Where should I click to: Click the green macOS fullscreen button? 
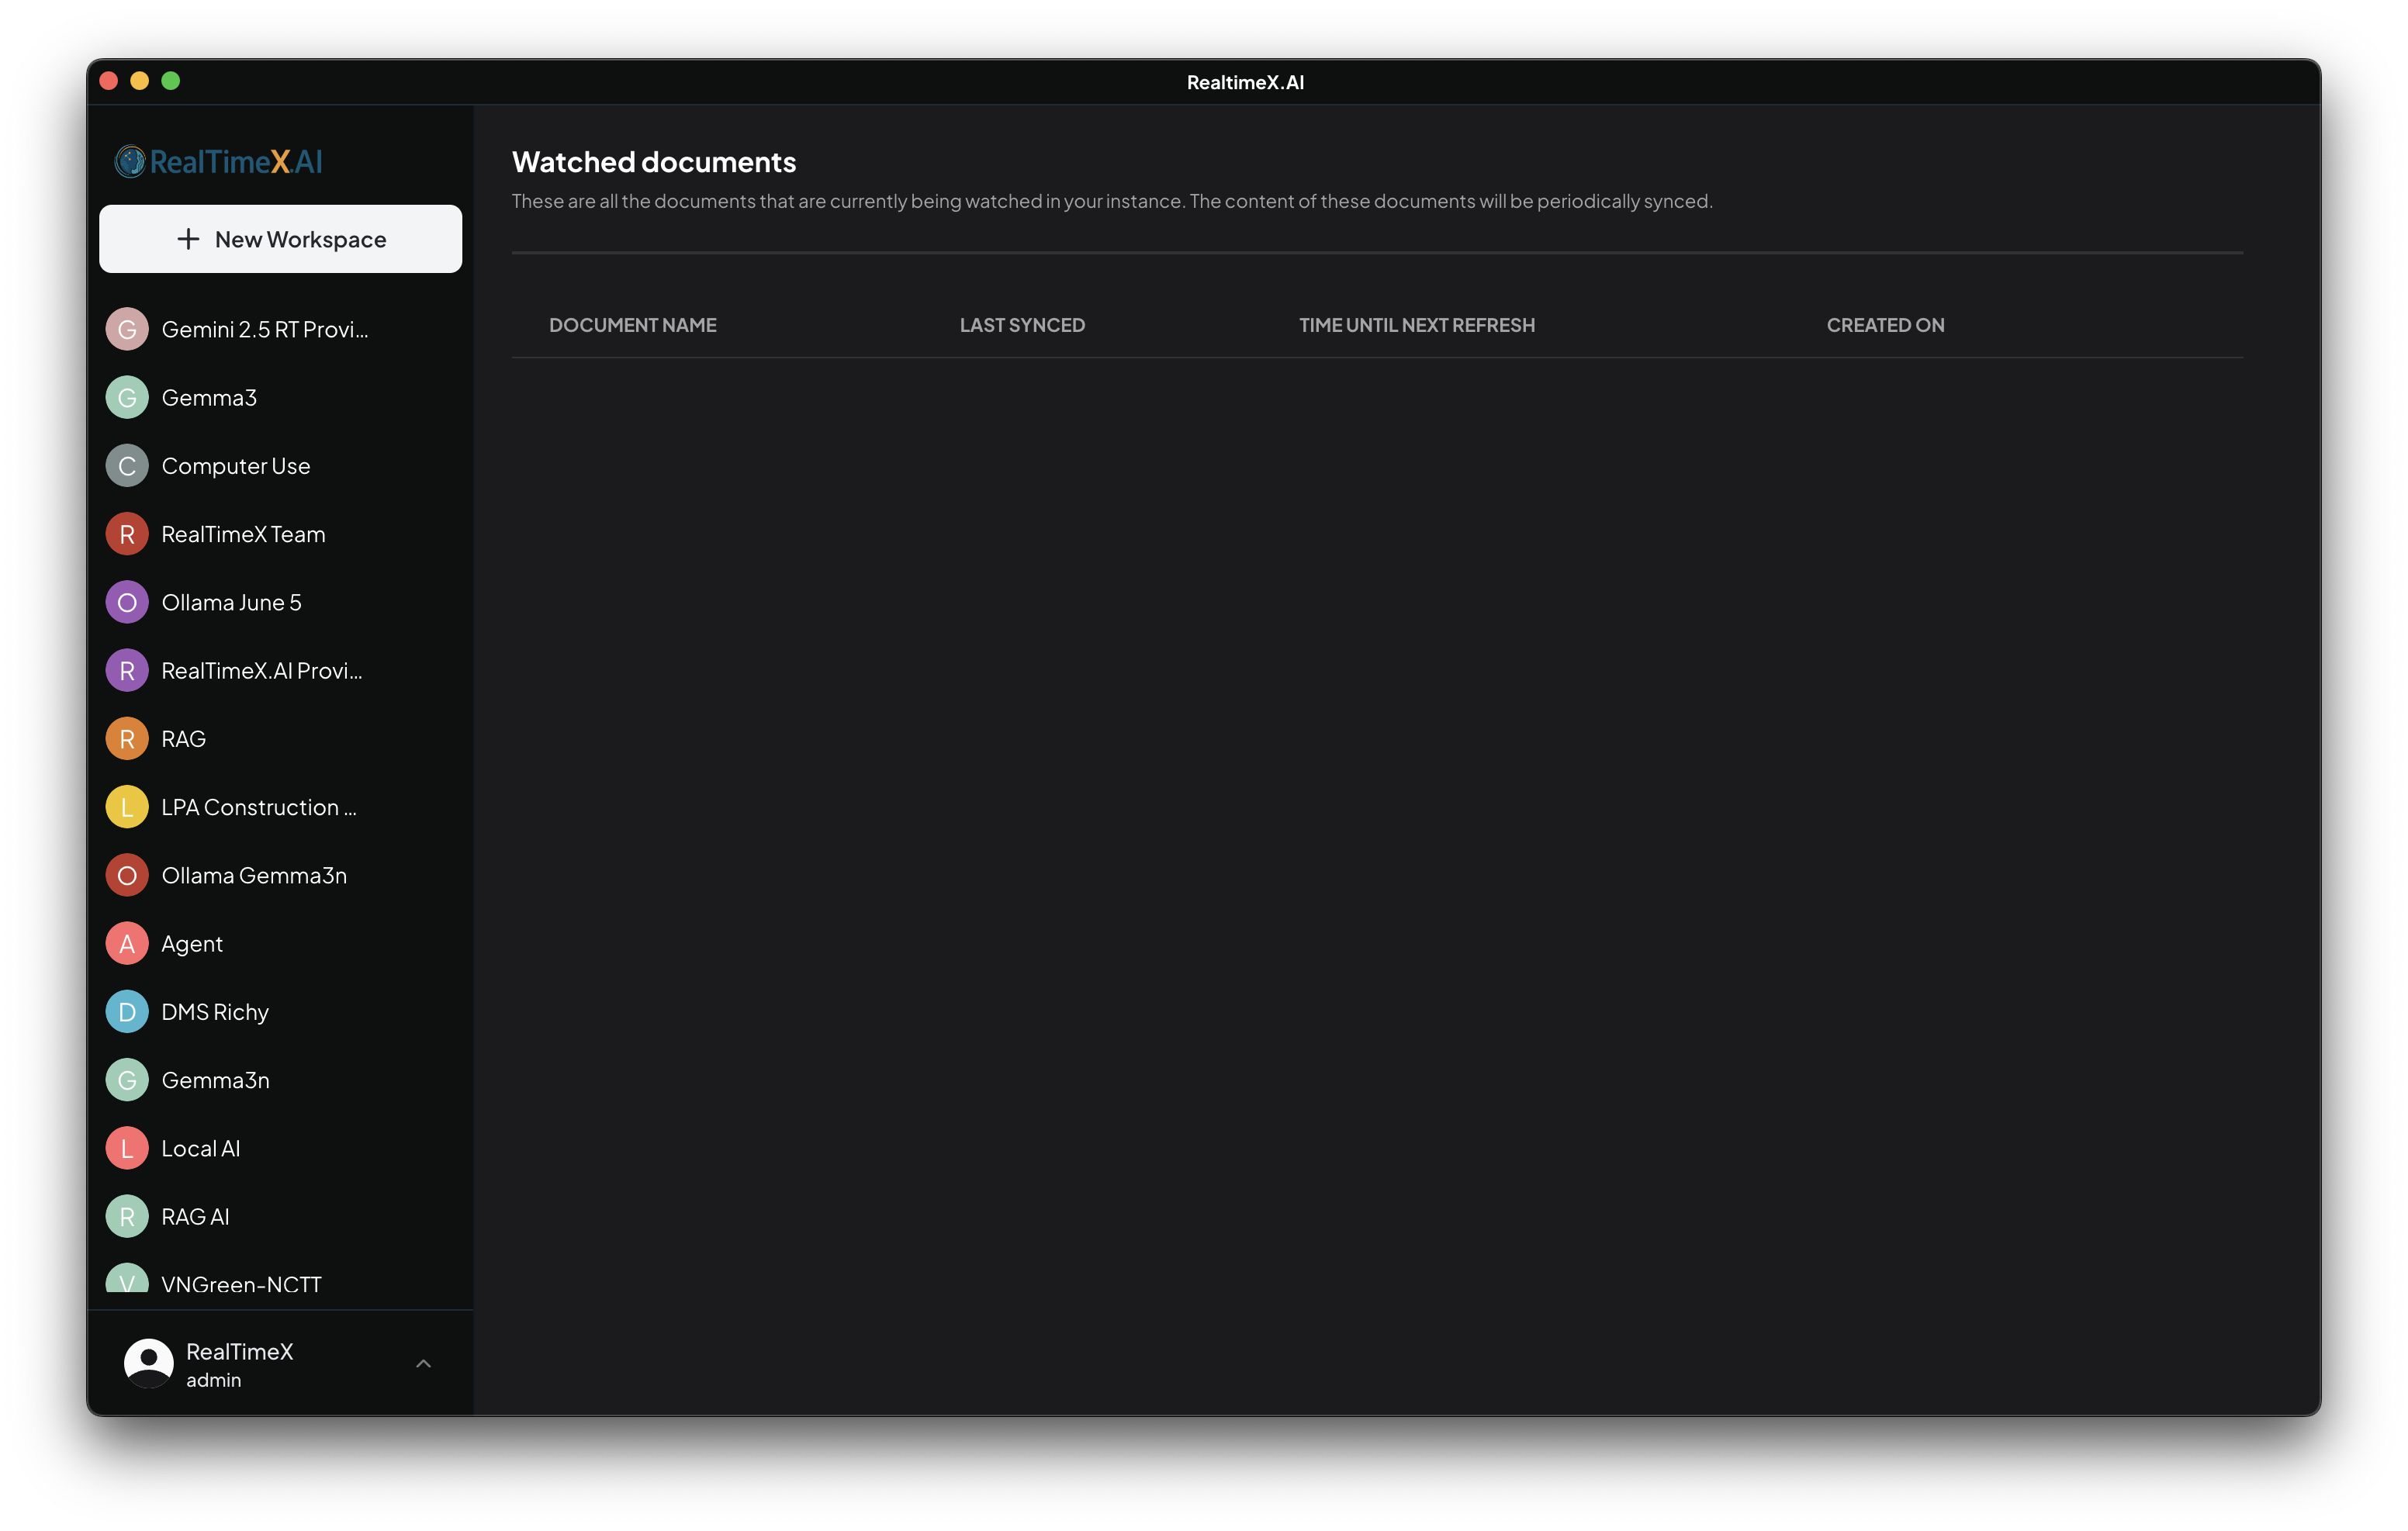(171, 81)
